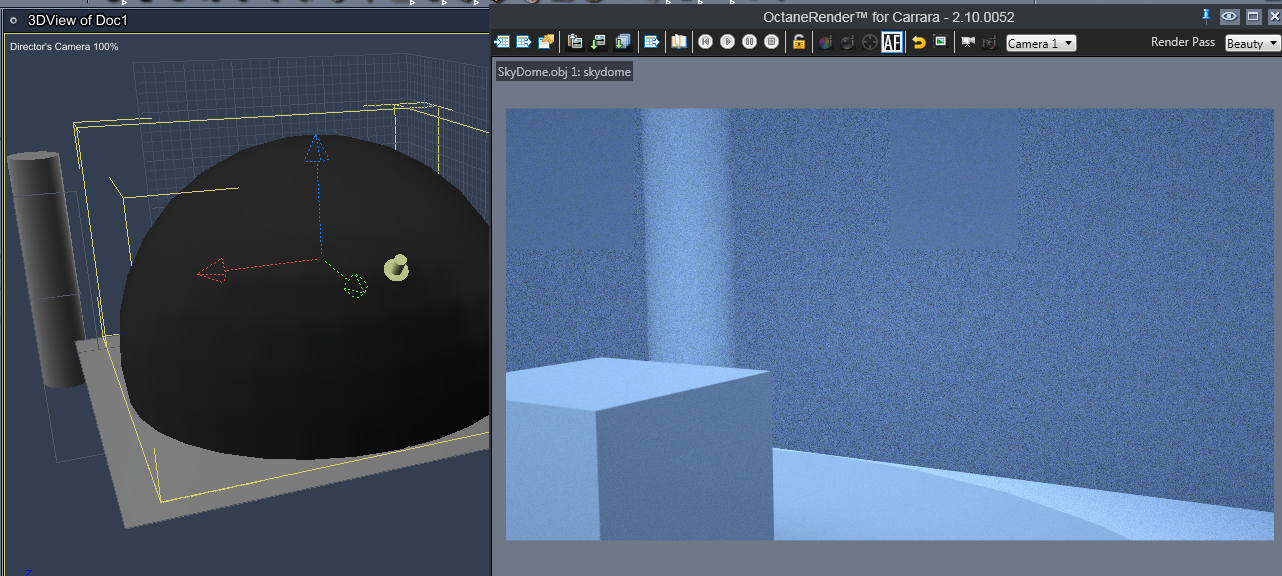Click the first Octane toolbar import-table icon

(502, 42)
